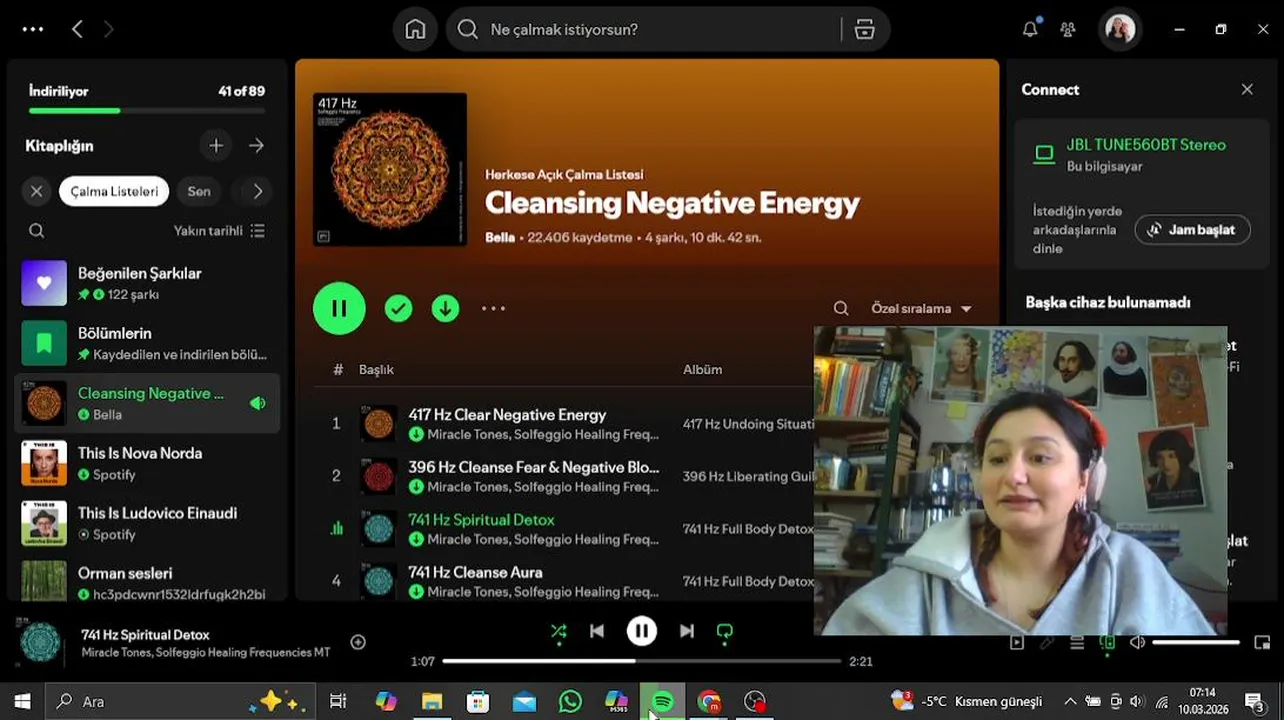Screen dimensions: 1284x720
Task: Pause playback in the bottom player
Action: pos(642,631)
